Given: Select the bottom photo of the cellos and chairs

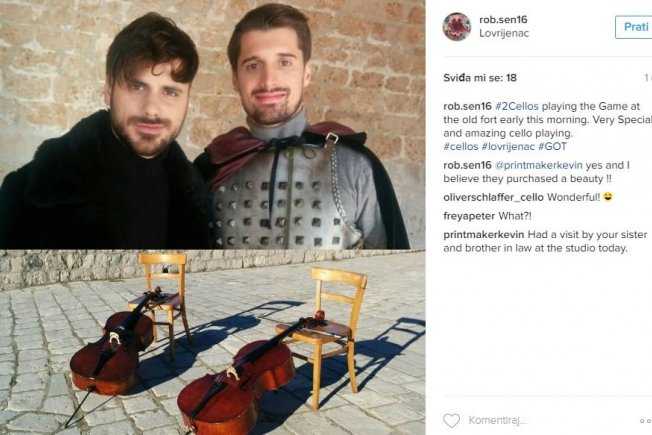Looking at the screenshot, I should point(212,342).
